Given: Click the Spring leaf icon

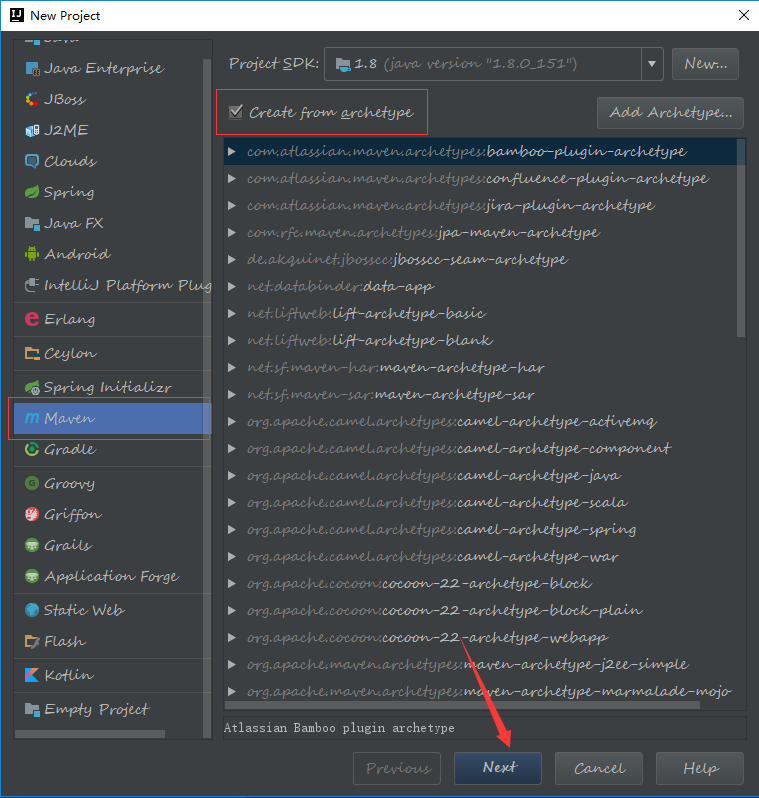Looking at the screenshot, I should (x=32, y=192).
